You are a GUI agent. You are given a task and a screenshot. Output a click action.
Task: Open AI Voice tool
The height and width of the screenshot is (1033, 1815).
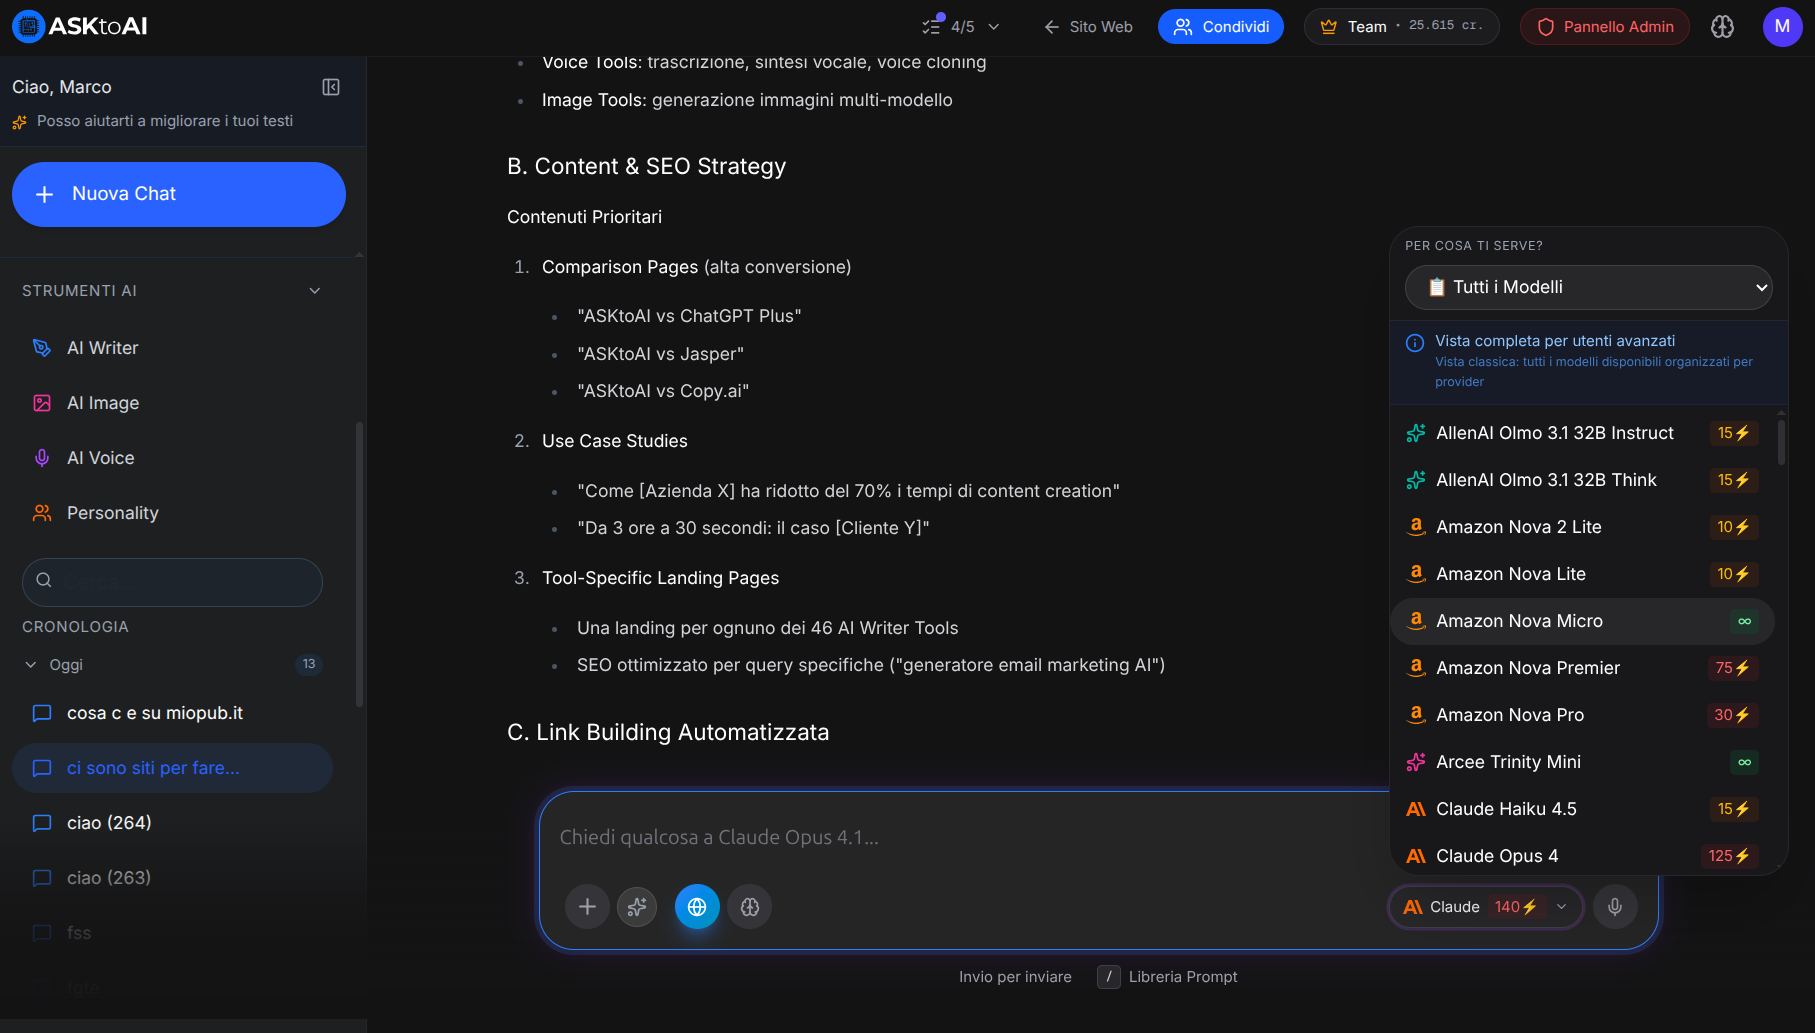point(100,458)
